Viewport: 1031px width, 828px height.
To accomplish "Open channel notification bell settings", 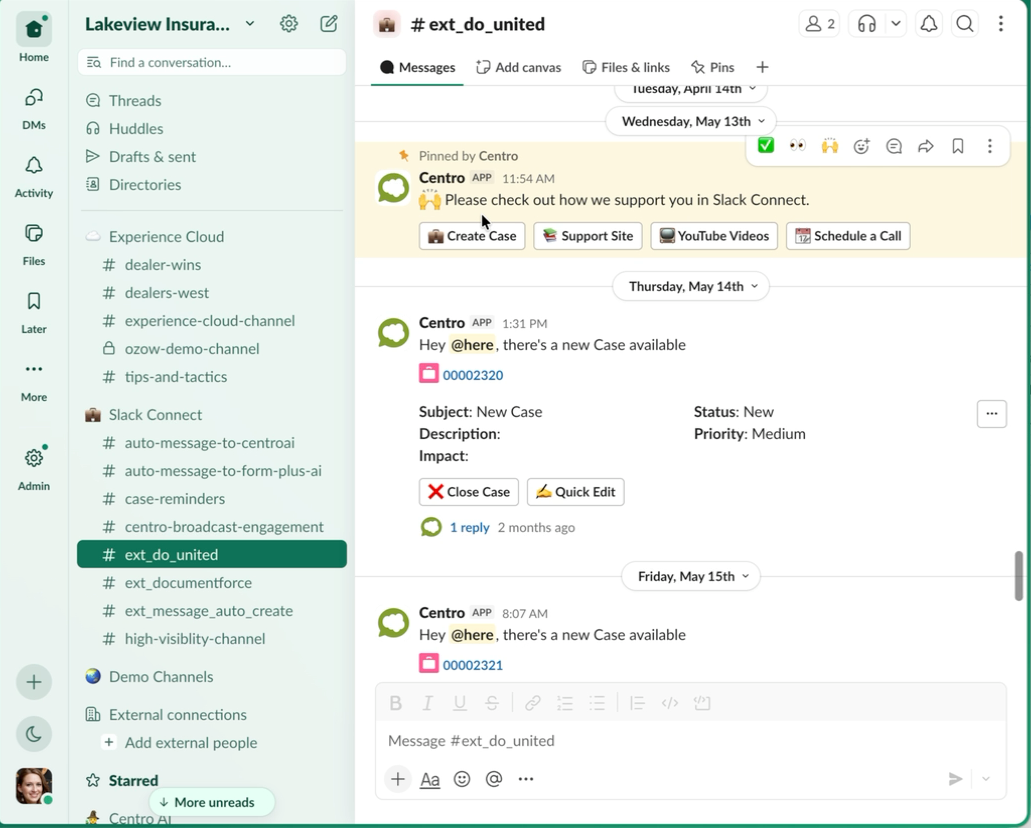I will pyautogui.click(x=928, y=24).
